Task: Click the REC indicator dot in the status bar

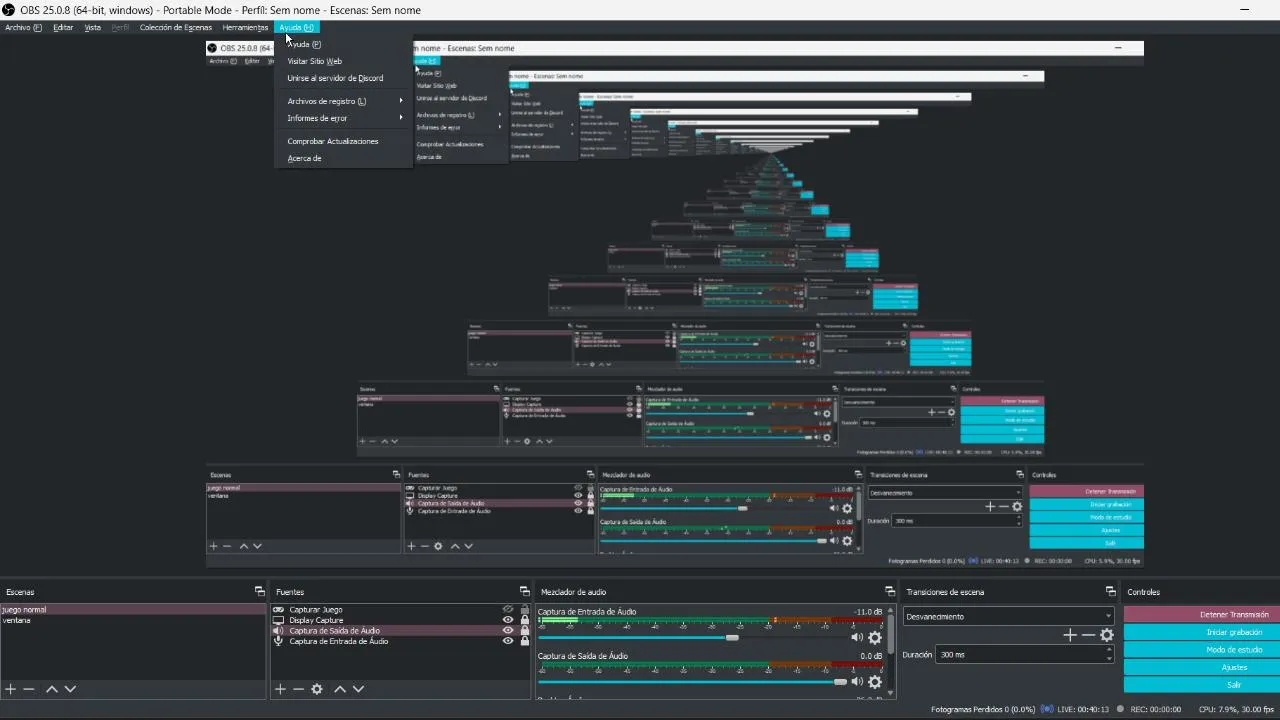Action: coord(1119,709)
